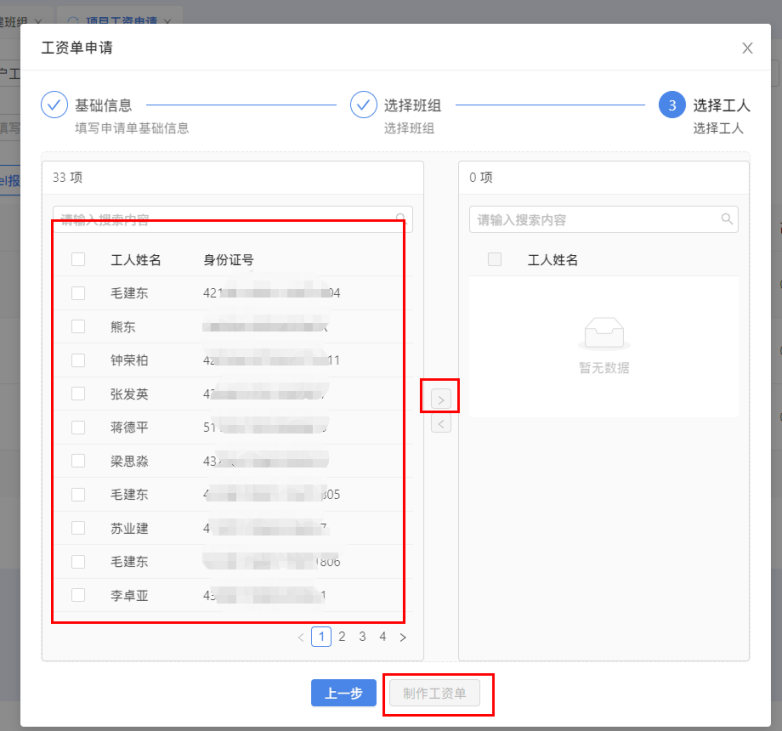Viewport: 782px width, 731px height.
Task: Focus the right panel search input
Action: click(595, 220)
